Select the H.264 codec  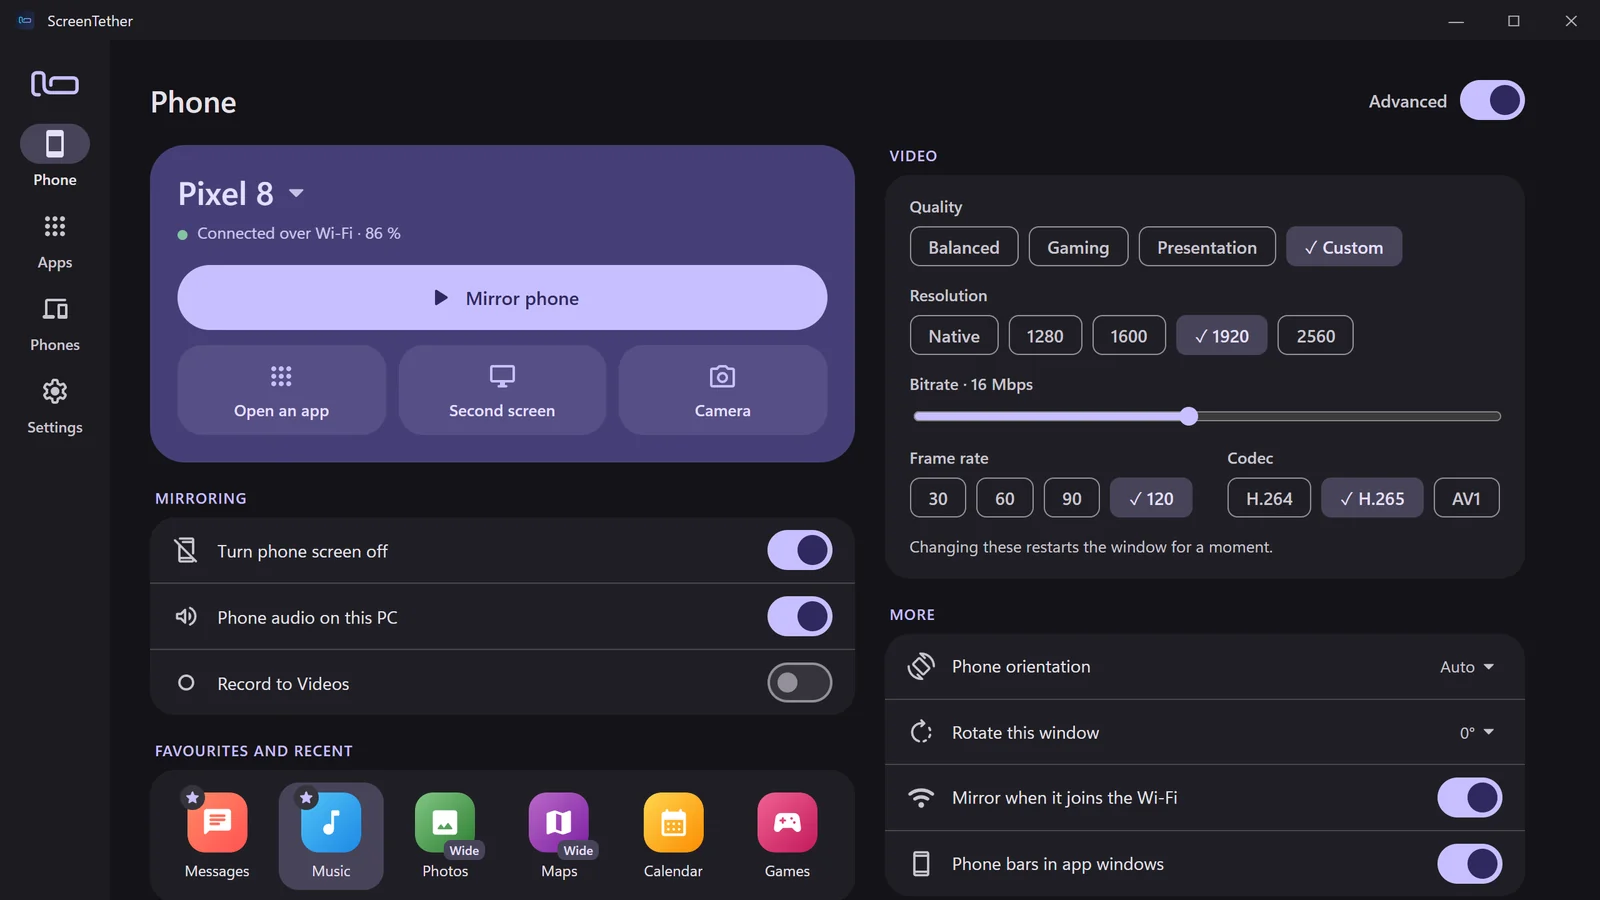tap(1269, 498)
